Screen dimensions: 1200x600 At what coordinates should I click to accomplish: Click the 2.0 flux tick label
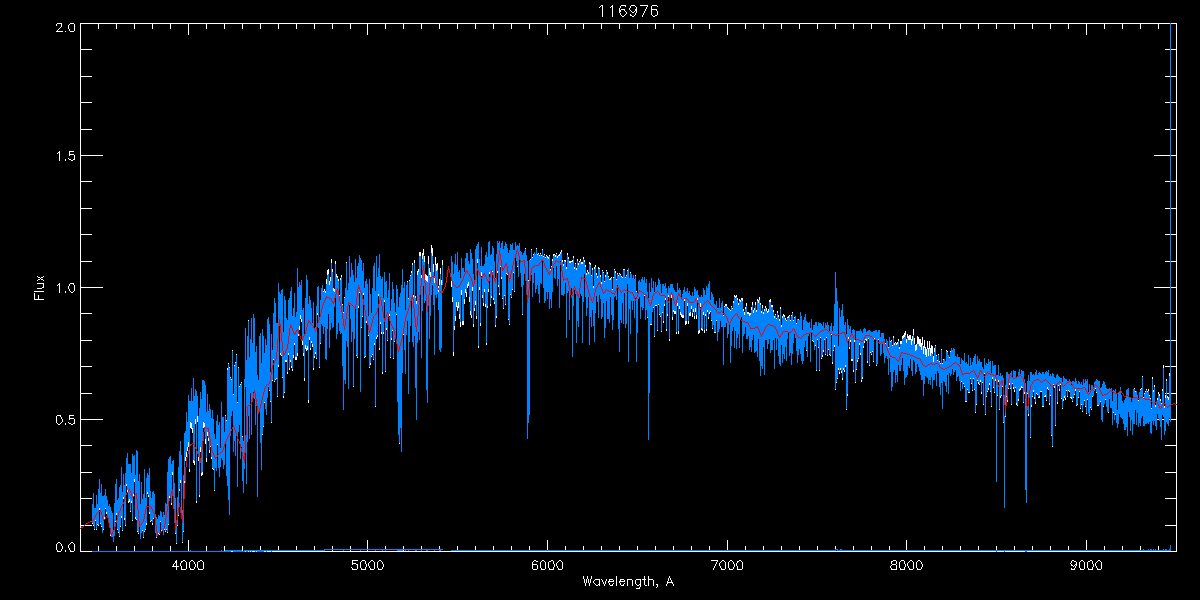[x=64, y=28]
